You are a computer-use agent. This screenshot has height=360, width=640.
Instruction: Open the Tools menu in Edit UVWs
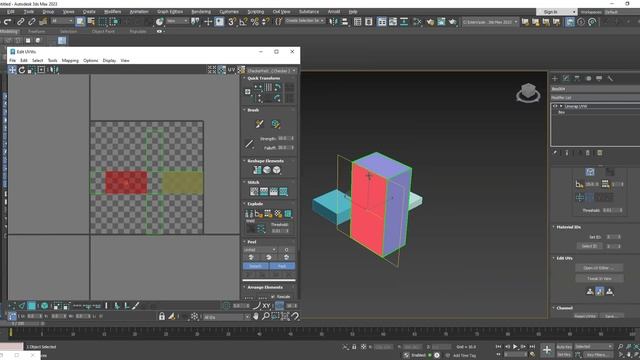click(x=53, y=60)
